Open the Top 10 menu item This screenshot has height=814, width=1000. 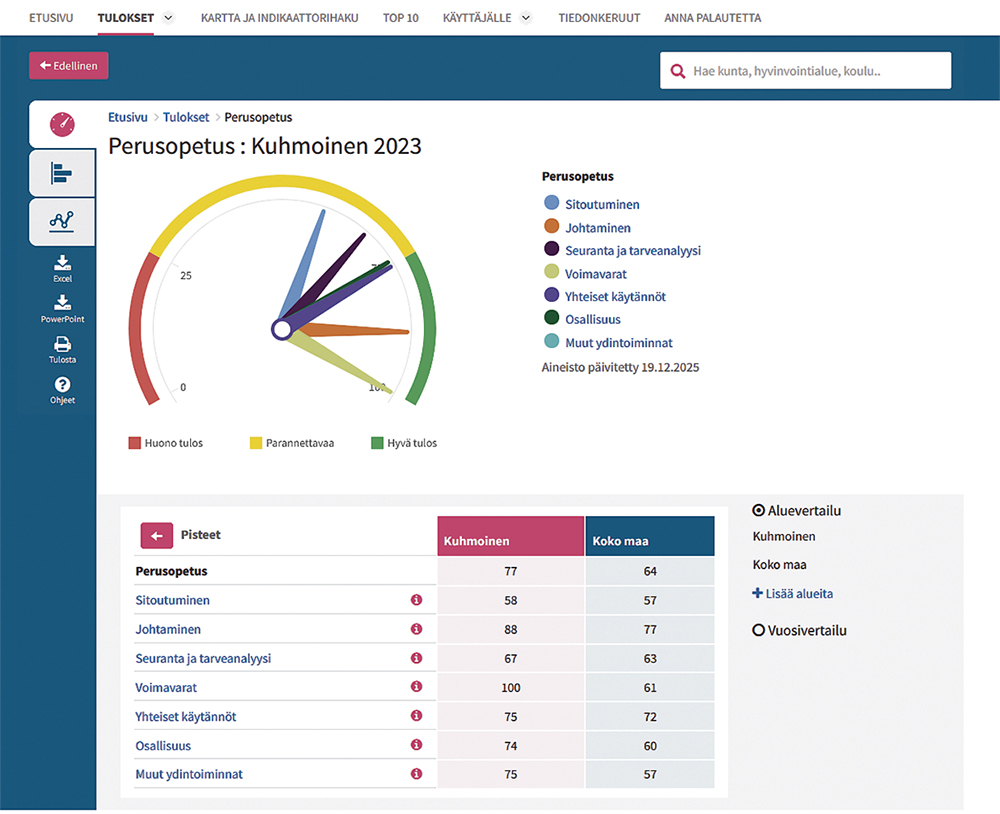click(401, 18)
